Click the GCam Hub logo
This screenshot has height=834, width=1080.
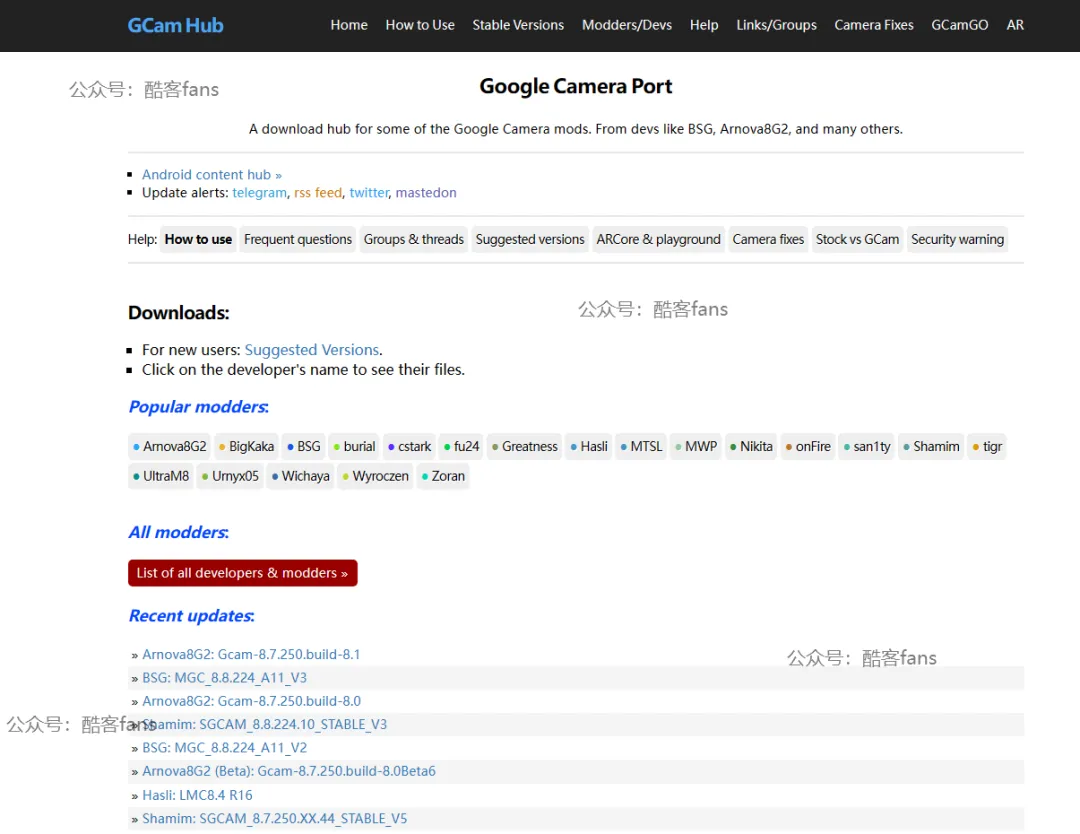point(176,25)
